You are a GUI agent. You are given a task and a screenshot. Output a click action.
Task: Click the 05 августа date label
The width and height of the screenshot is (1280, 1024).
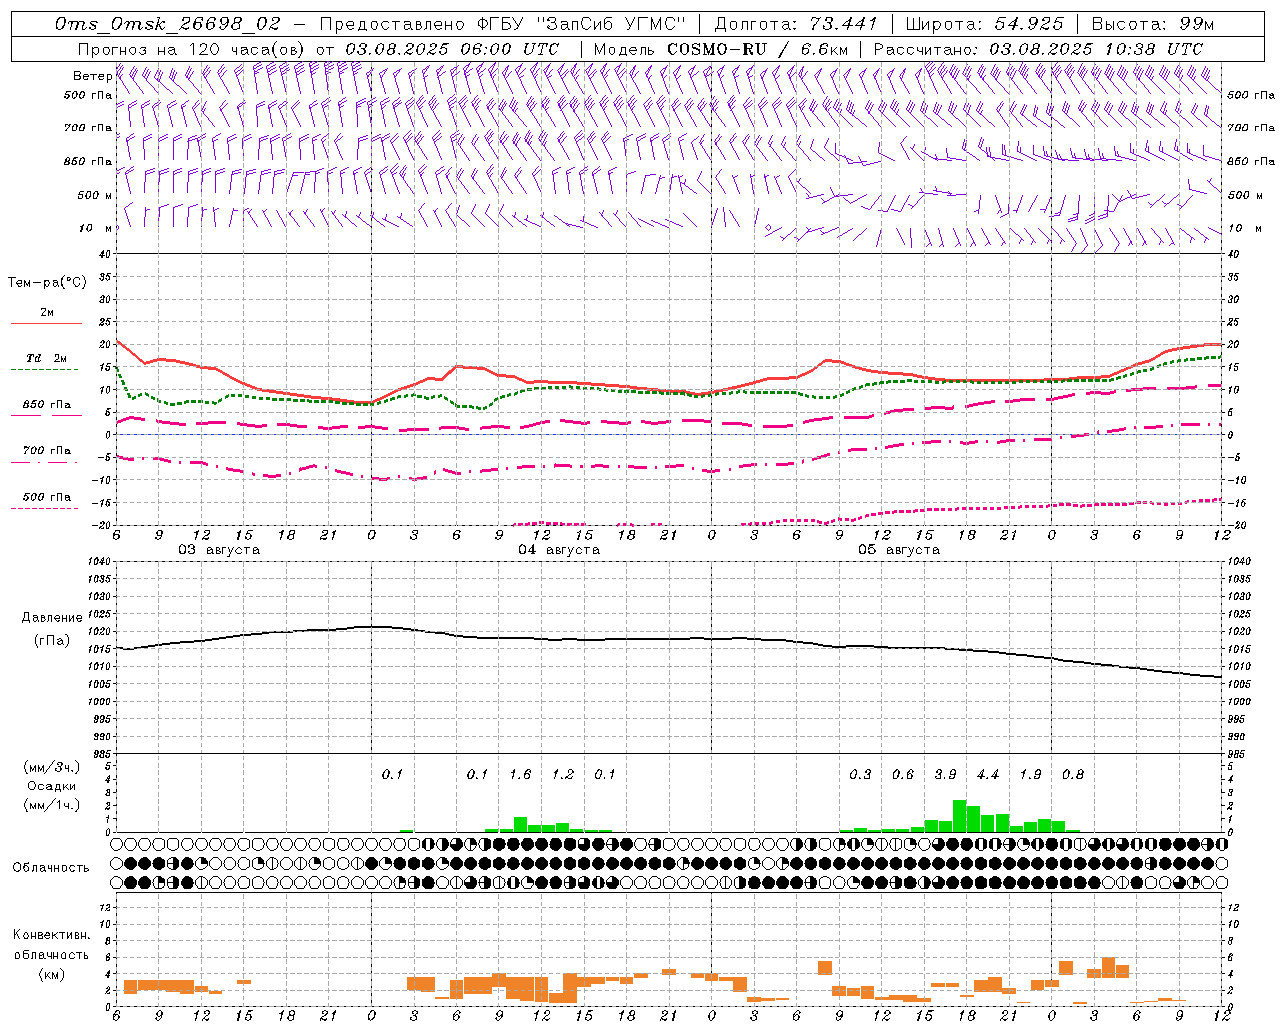(x=899, y=550)
